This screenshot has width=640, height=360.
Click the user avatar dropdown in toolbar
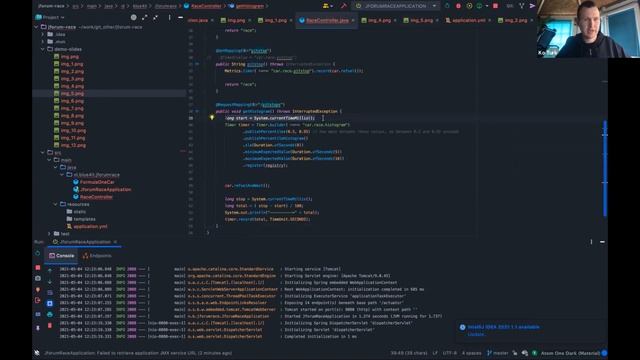[327, 6]
